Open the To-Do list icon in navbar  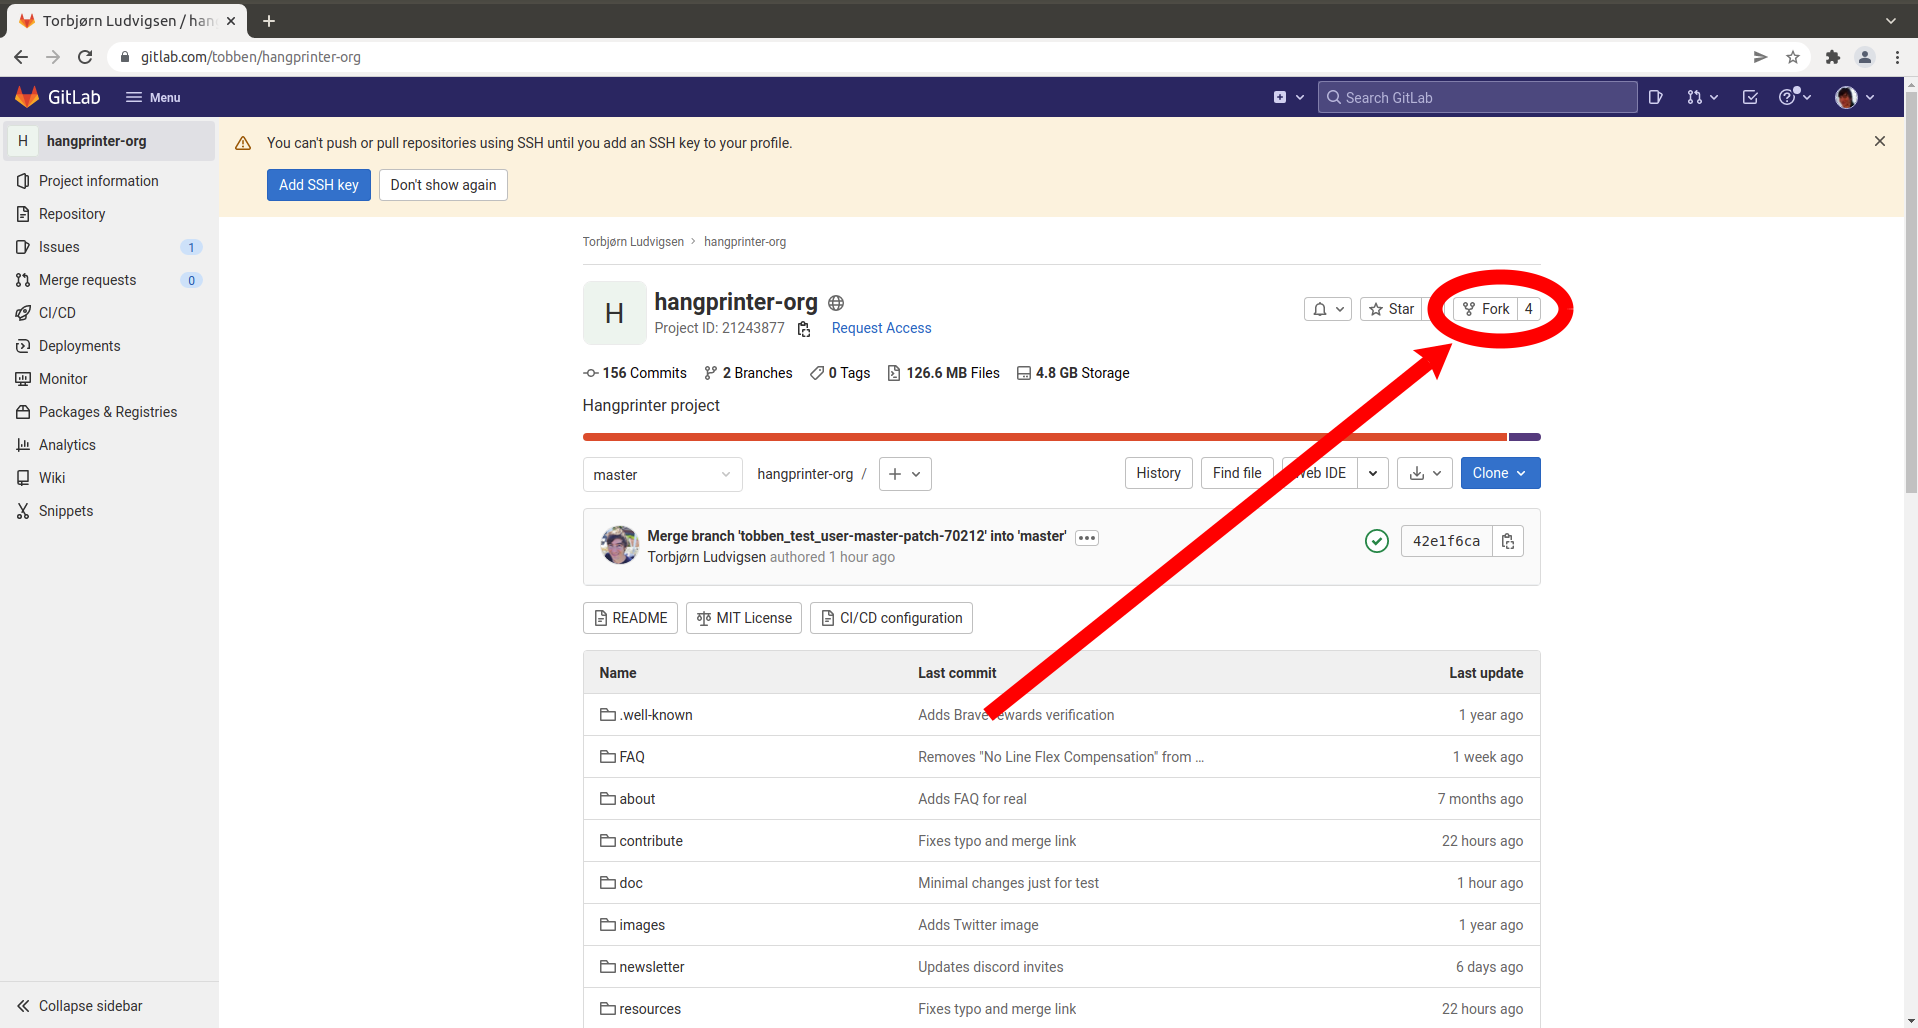click(1750, 97)
